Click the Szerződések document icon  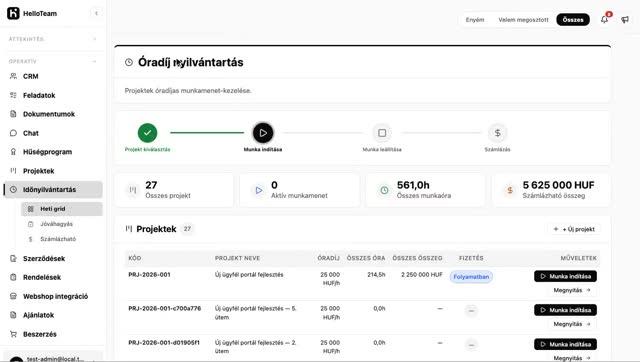pyautogui.click(x=13, y=258)
